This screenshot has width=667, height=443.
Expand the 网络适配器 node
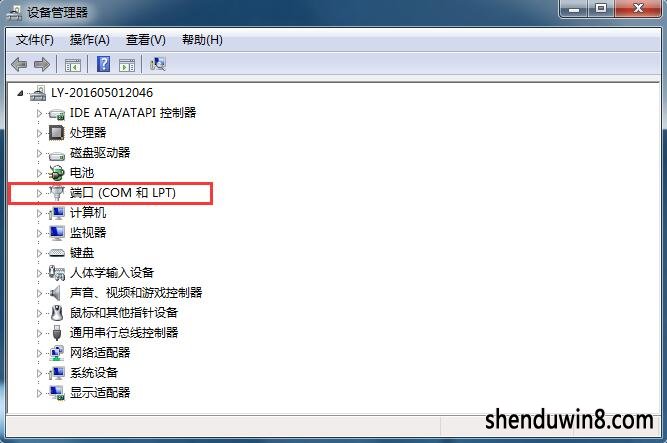pos(39,353)
